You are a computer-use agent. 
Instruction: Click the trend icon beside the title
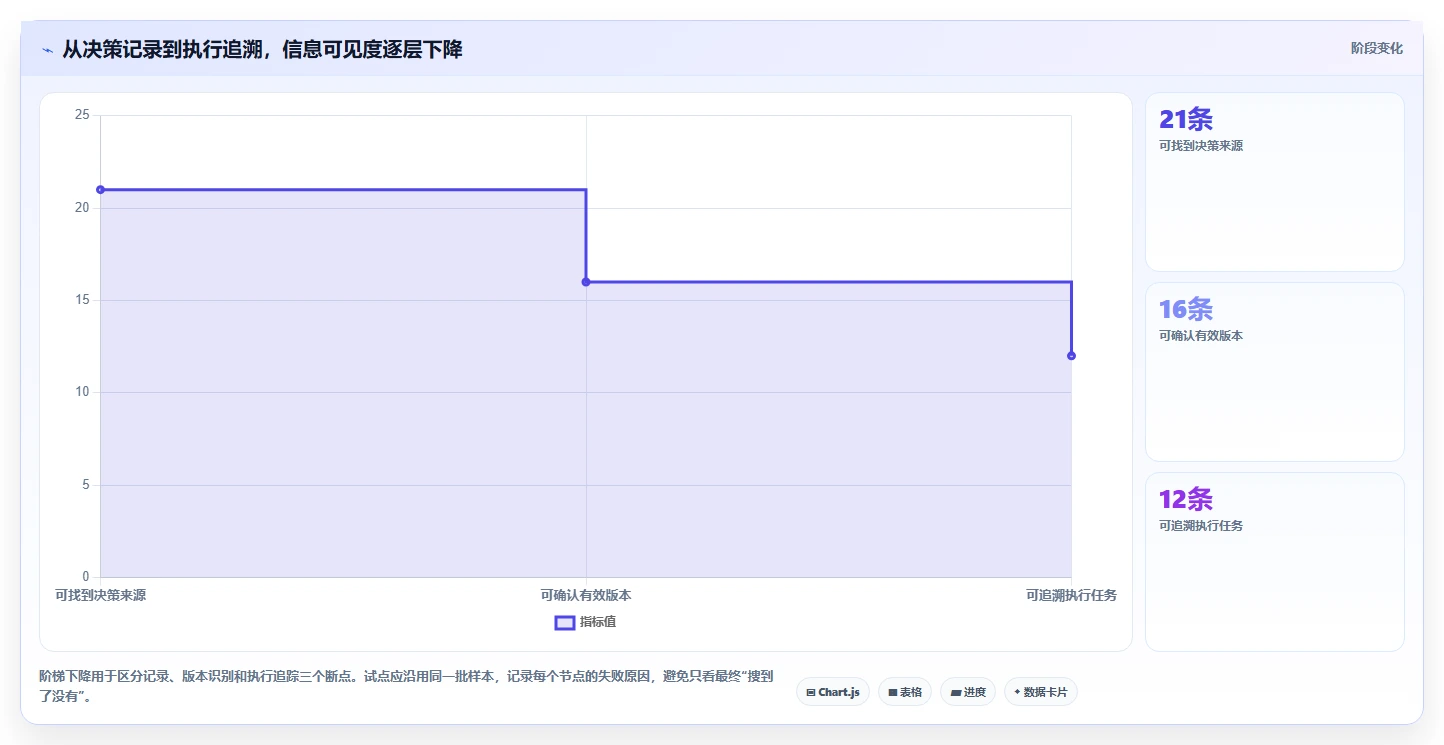tap(47, 50)
